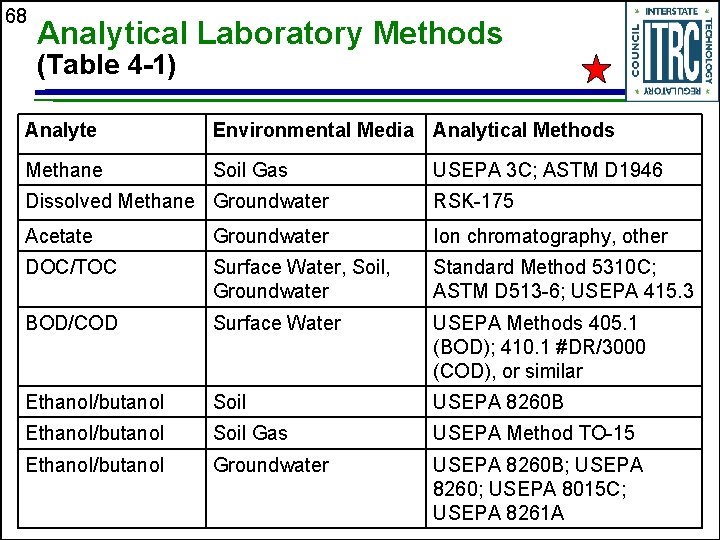Click the red star icon

coord(596,69)
